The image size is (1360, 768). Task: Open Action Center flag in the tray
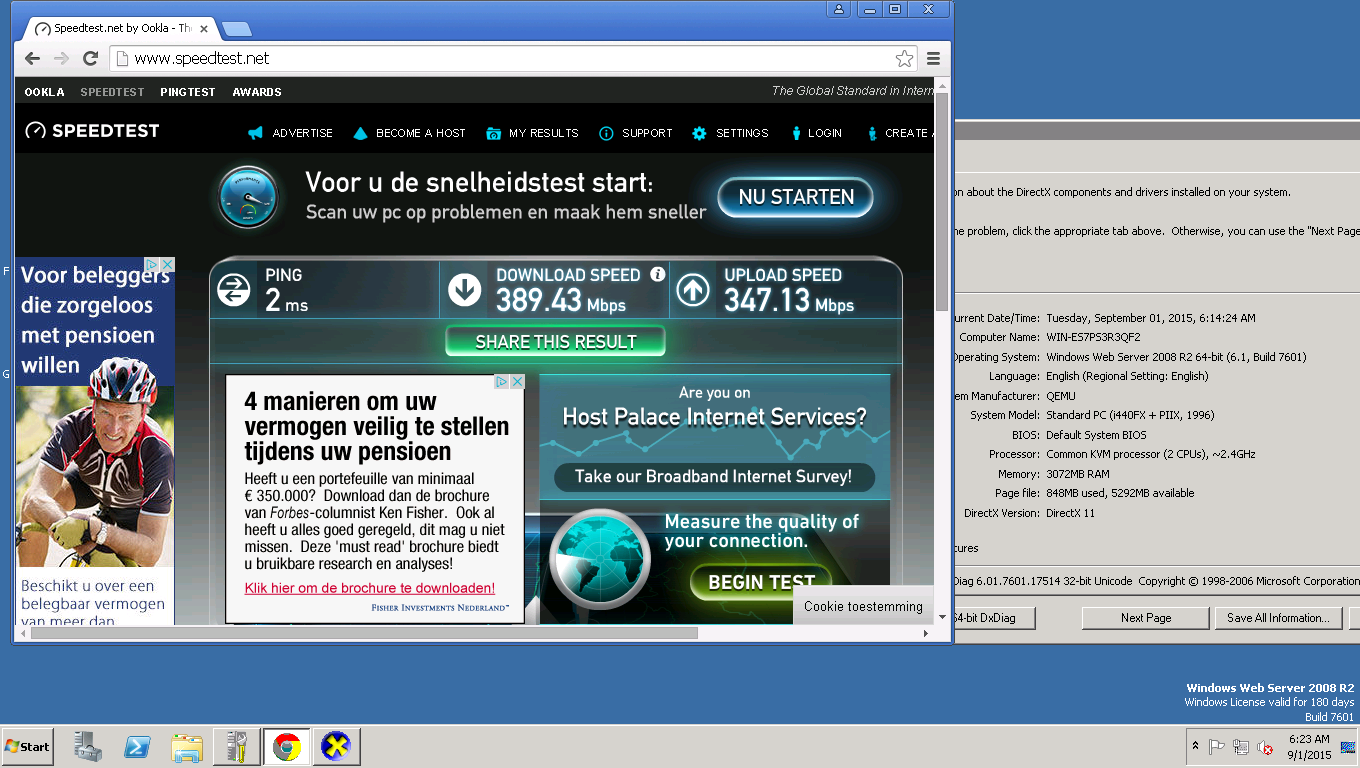pos(1217,746)
